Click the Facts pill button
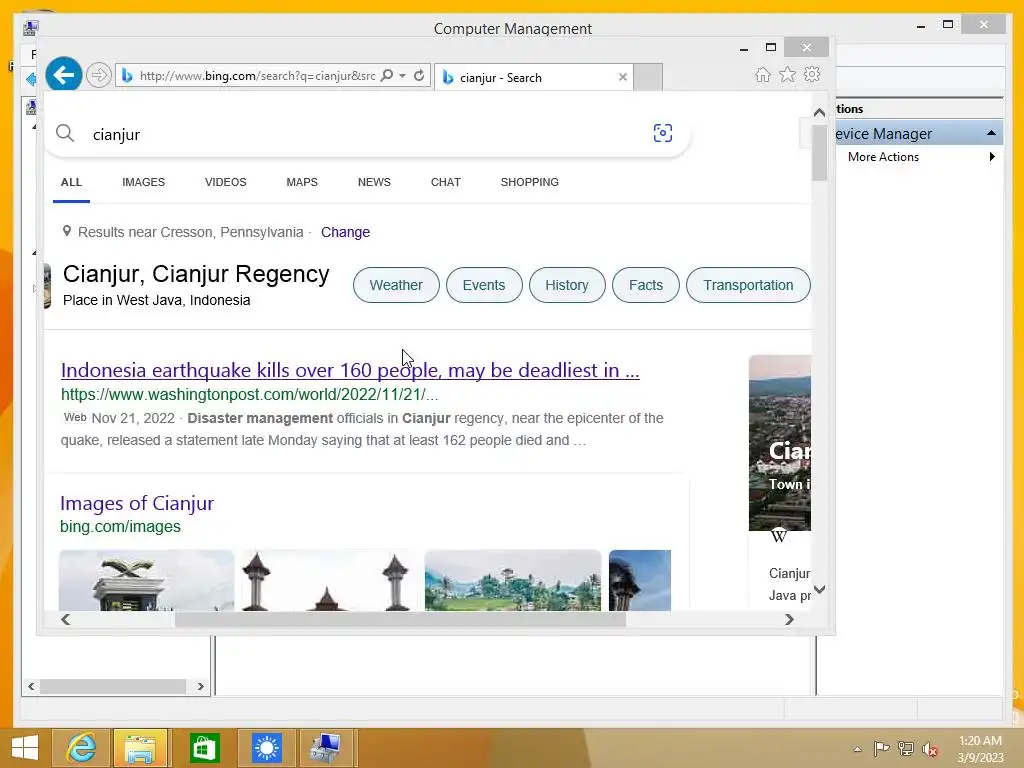Screen dimensions: 1024x768 point(646,285)
